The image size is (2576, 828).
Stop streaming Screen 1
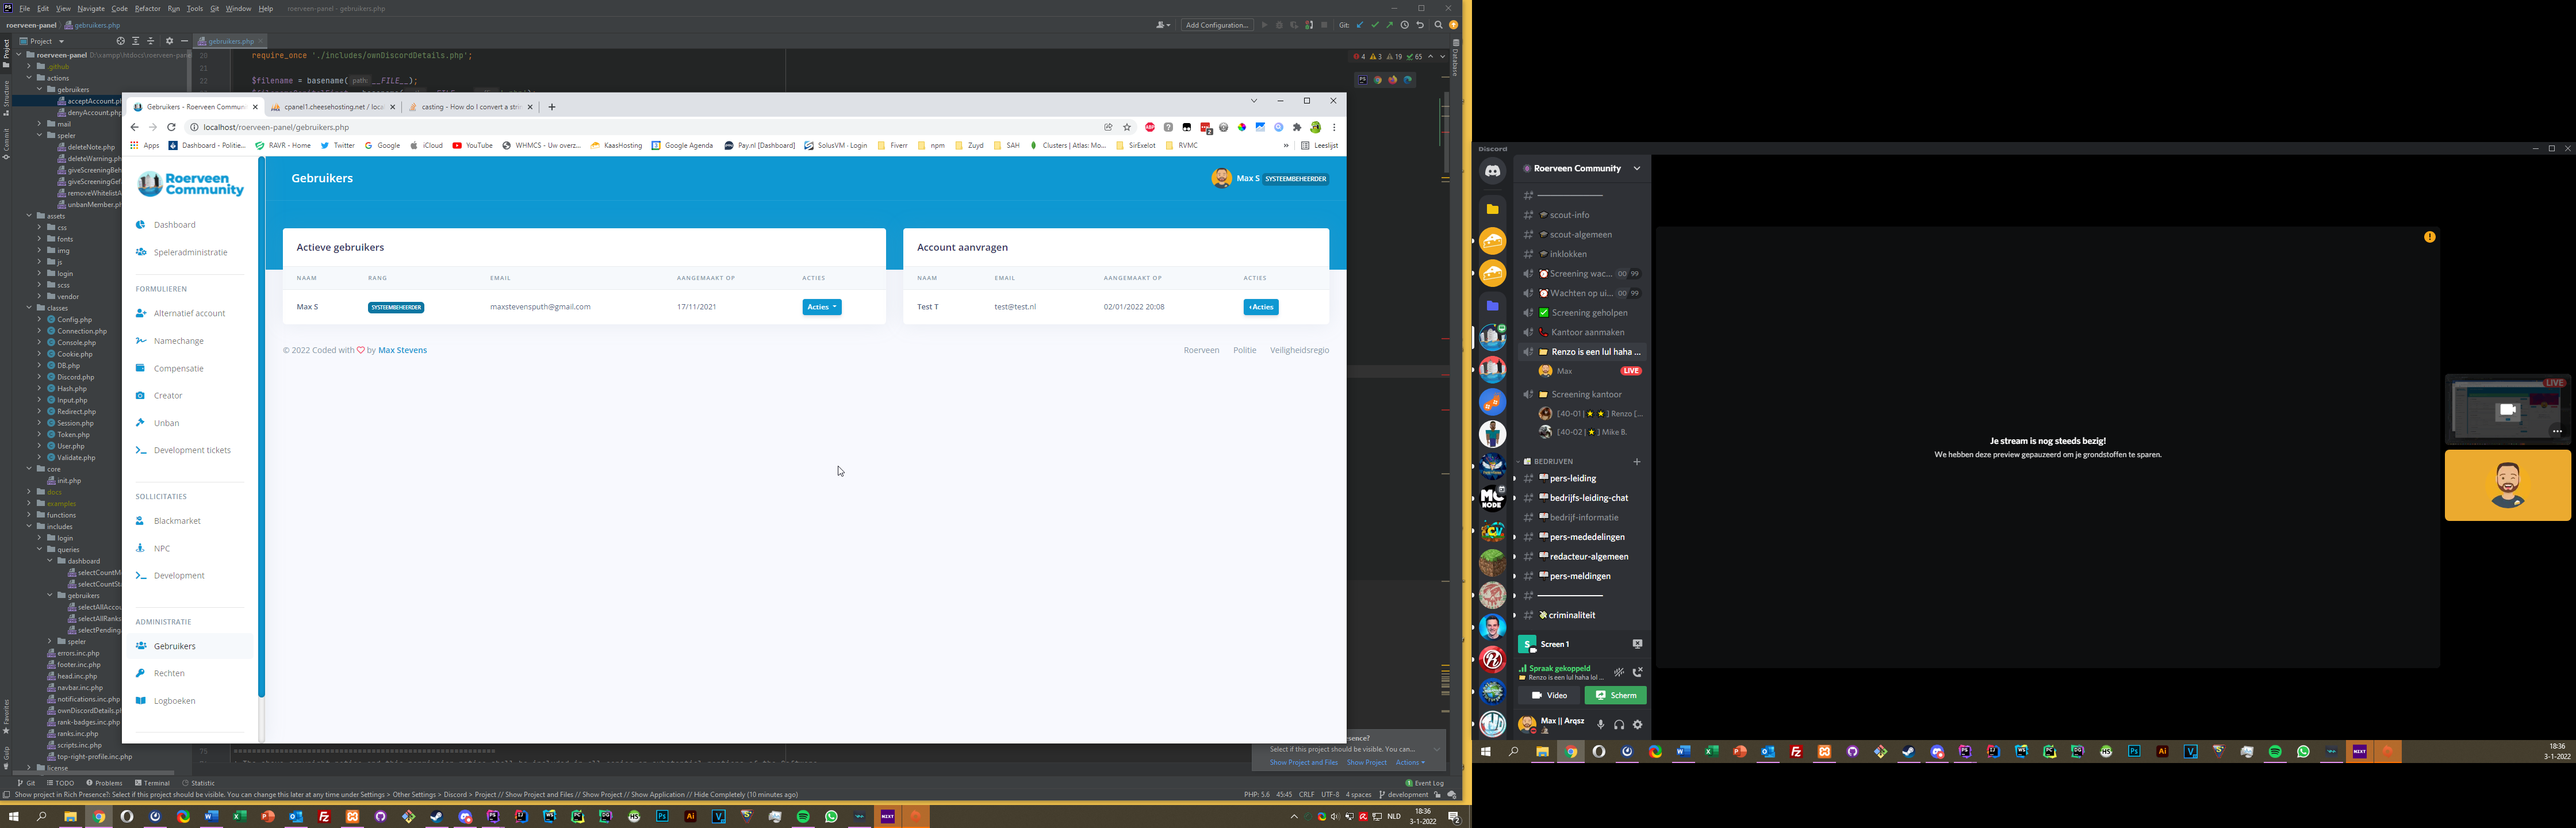click(x=1637, y=644)
